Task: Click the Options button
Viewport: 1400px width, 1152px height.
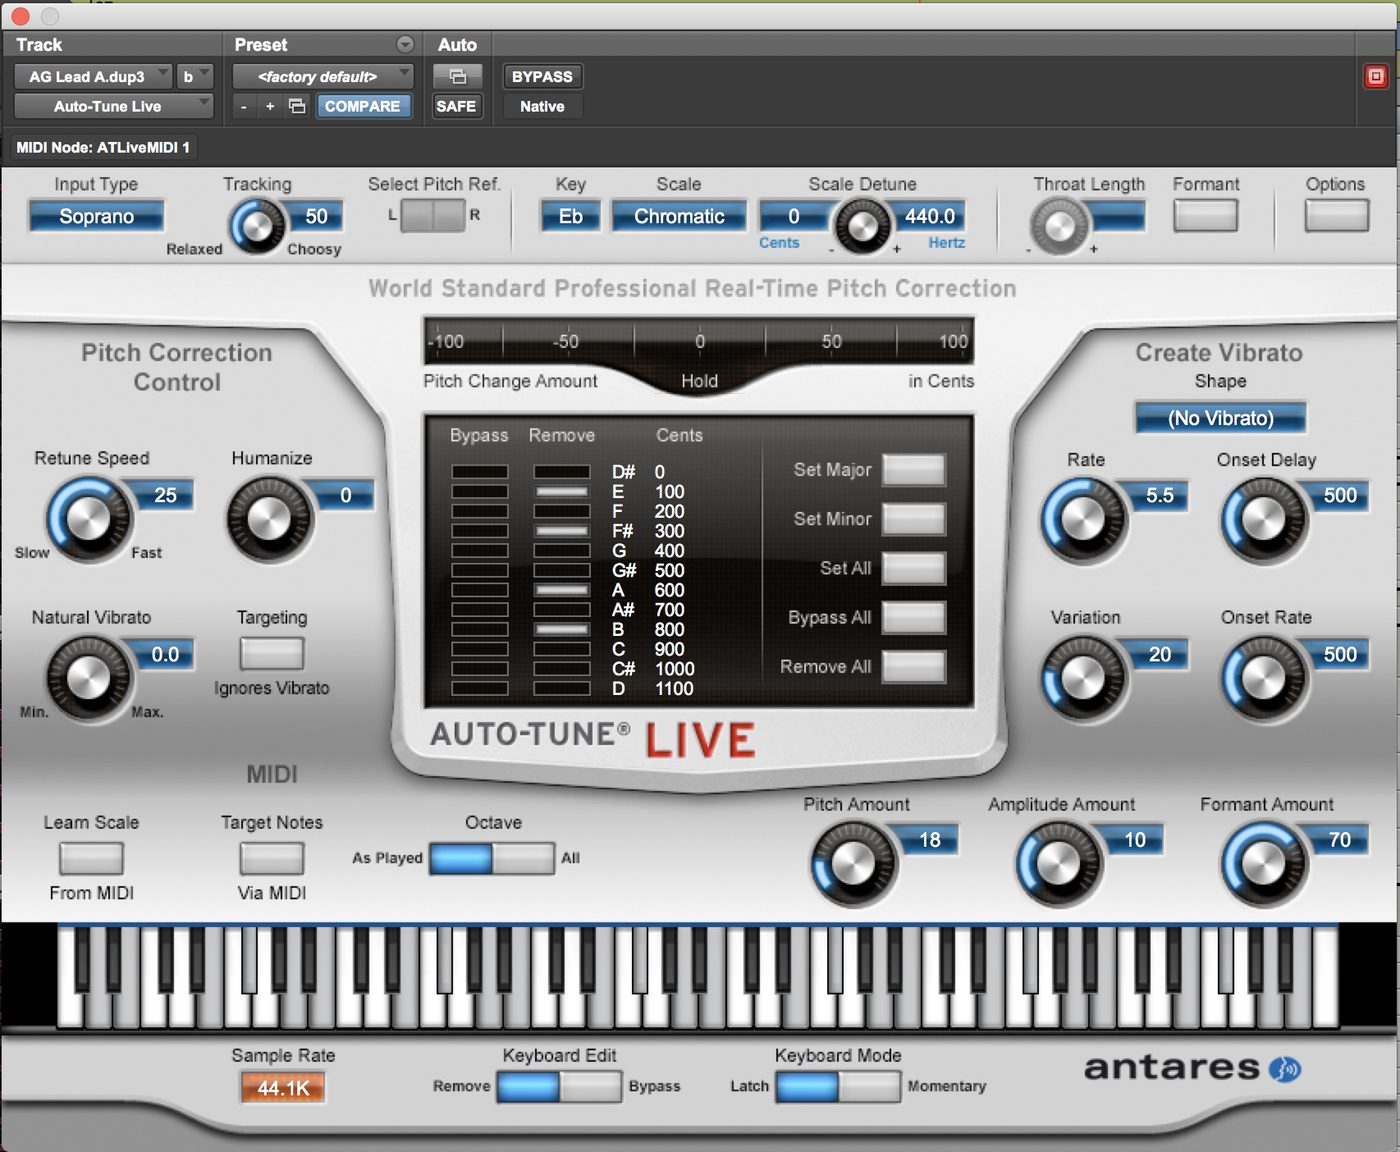Action: [1337, 216]
